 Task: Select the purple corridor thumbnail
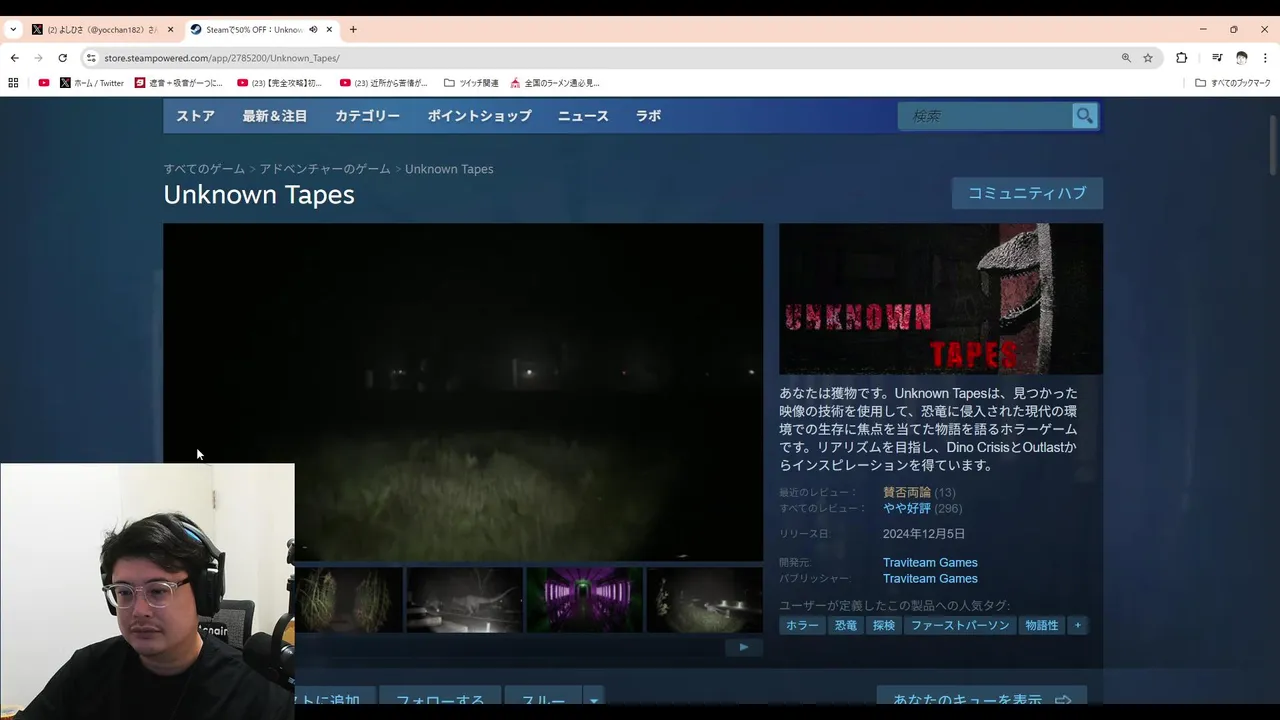585,600
